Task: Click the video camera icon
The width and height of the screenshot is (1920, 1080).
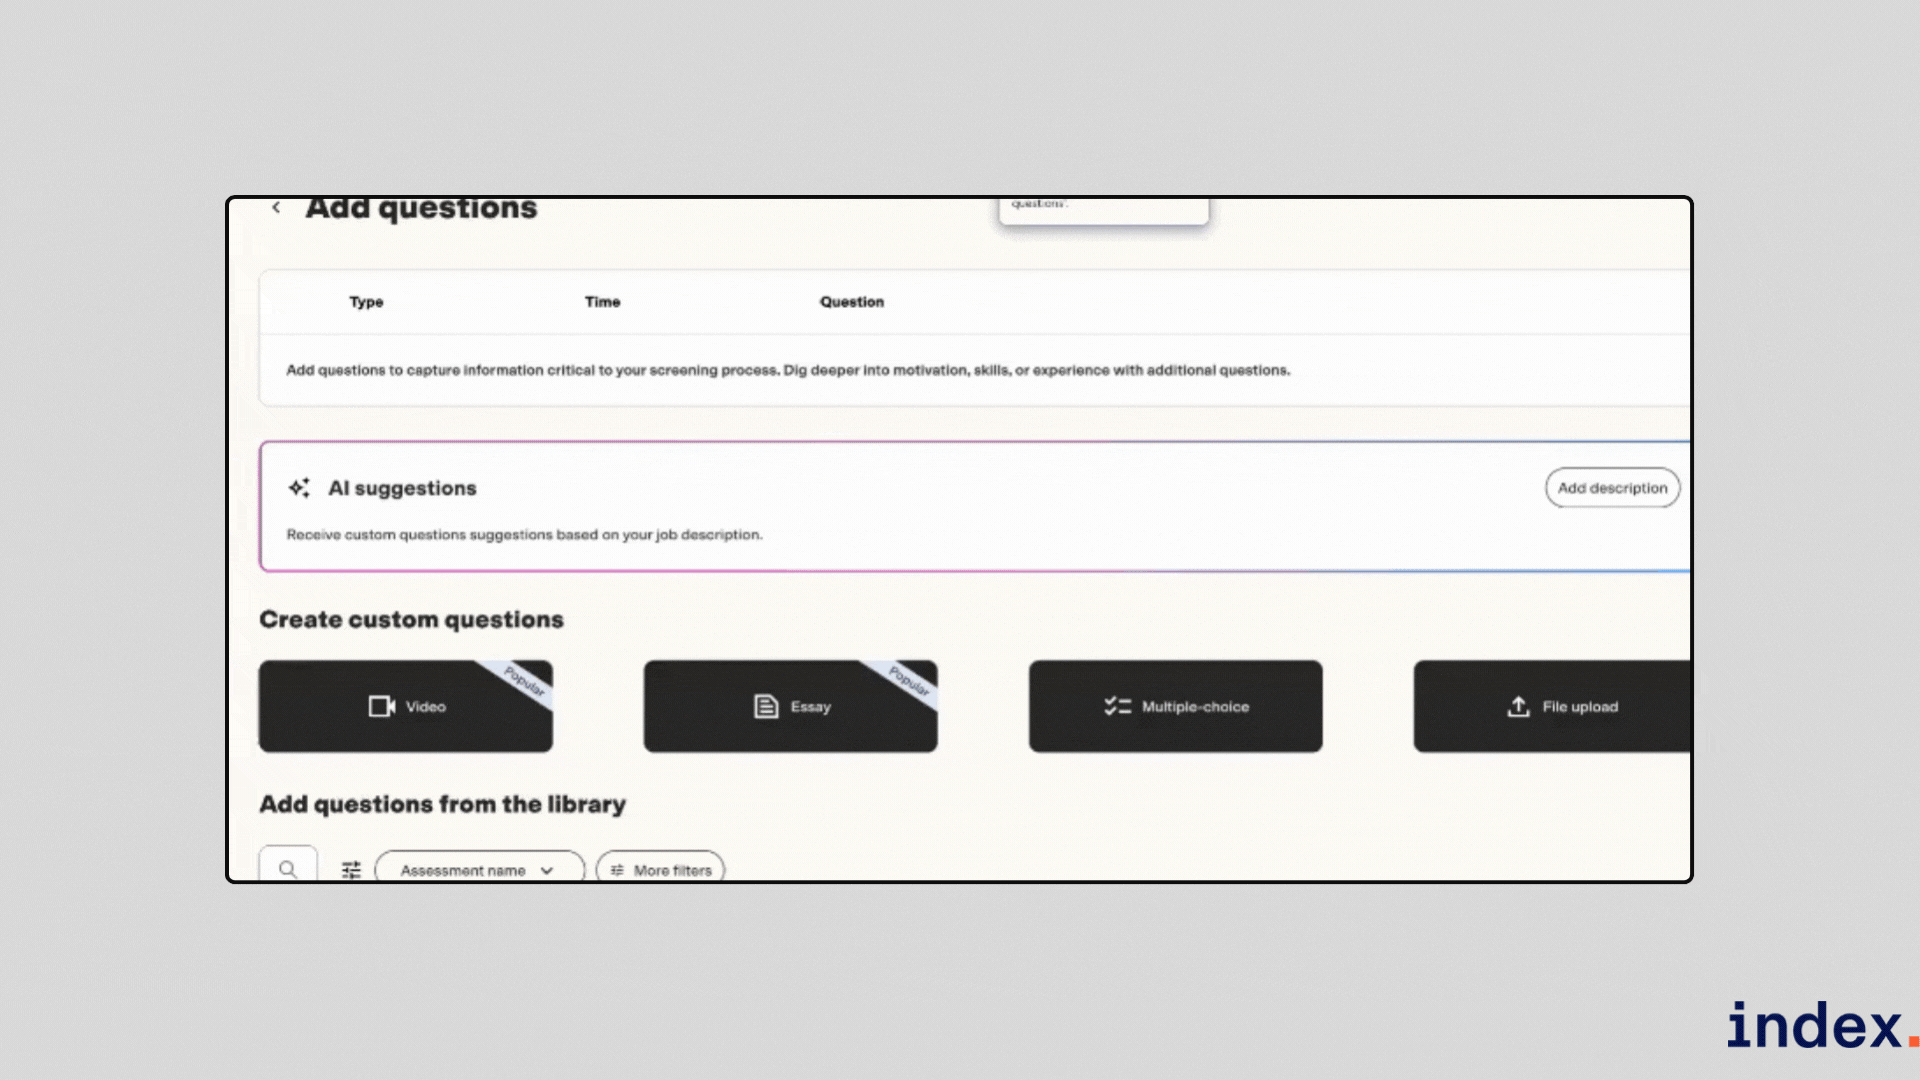Action: click(381, 707)
